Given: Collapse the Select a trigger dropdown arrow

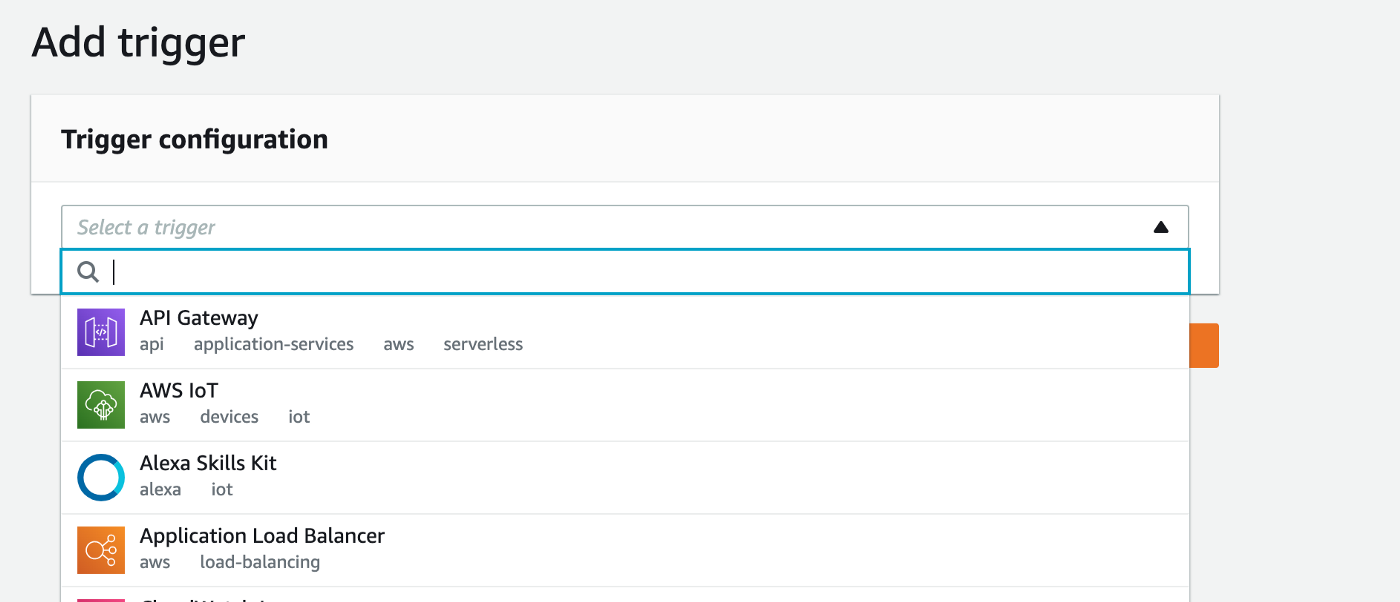Looking at the screenshot, I should (x=1161, y=227).
